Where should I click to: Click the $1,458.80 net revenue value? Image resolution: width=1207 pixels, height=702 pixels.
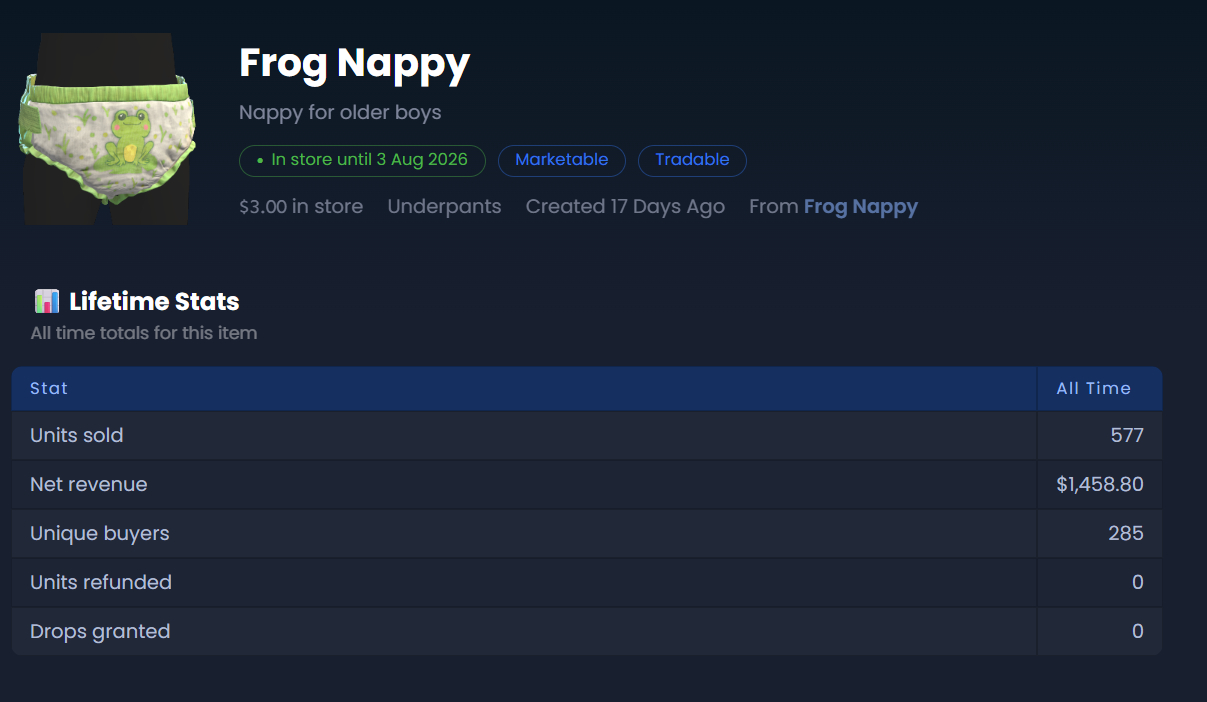[x=1100, y=485]
